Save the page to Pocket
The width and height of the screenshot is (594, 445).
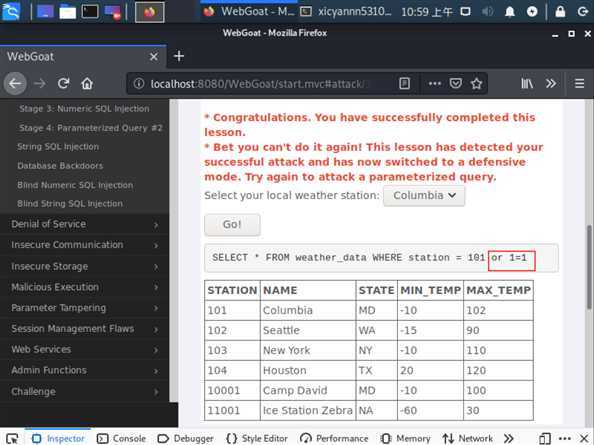(x=455, y=83)
